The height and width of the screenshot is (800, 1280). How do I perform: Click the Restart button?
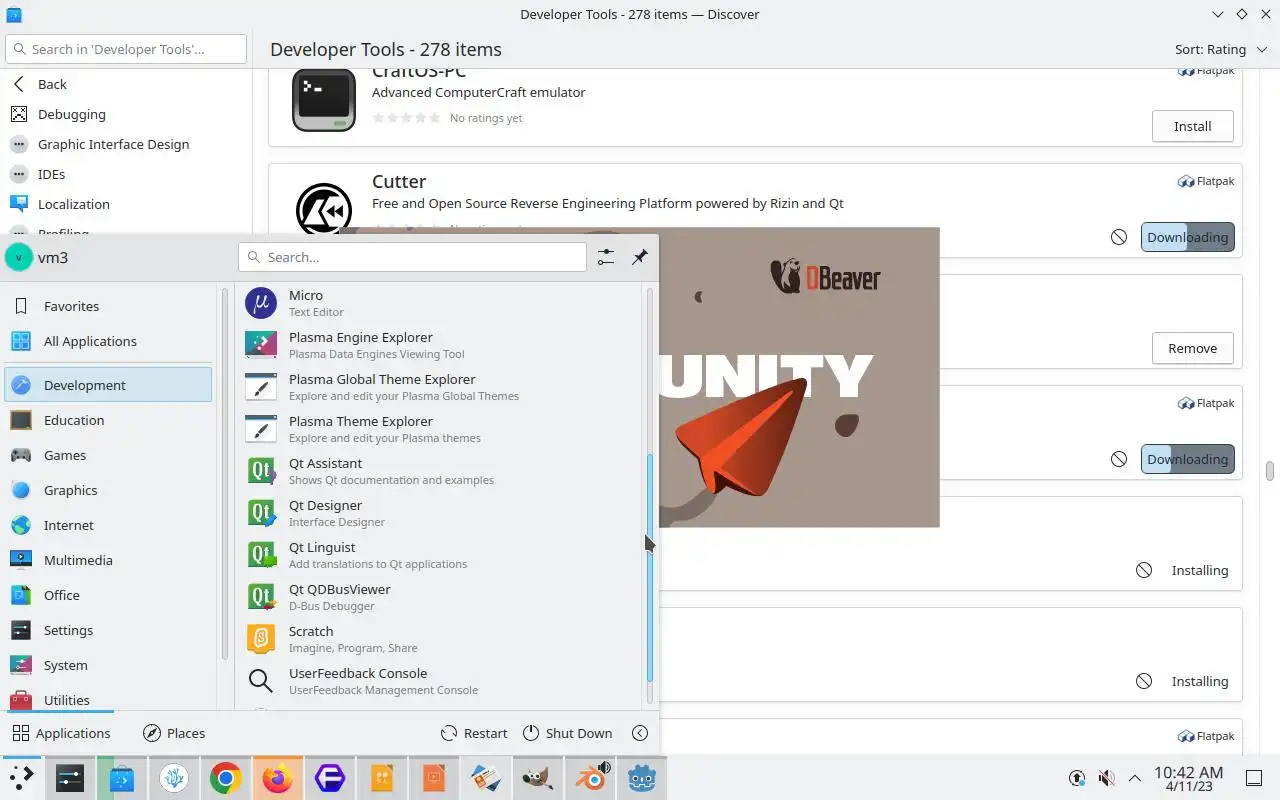(475, 733)
